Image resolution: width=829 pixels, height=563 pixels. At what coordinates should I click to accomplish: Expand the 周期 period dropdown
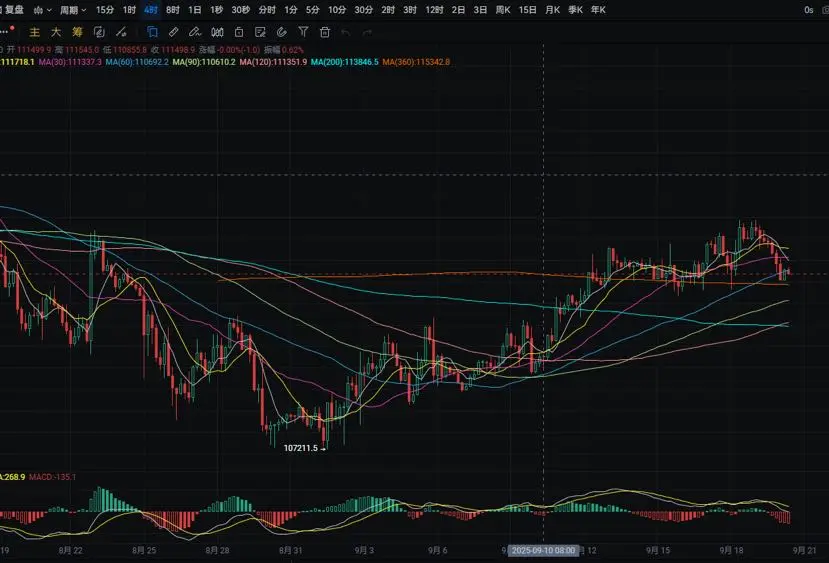click(x=73, y=10)
